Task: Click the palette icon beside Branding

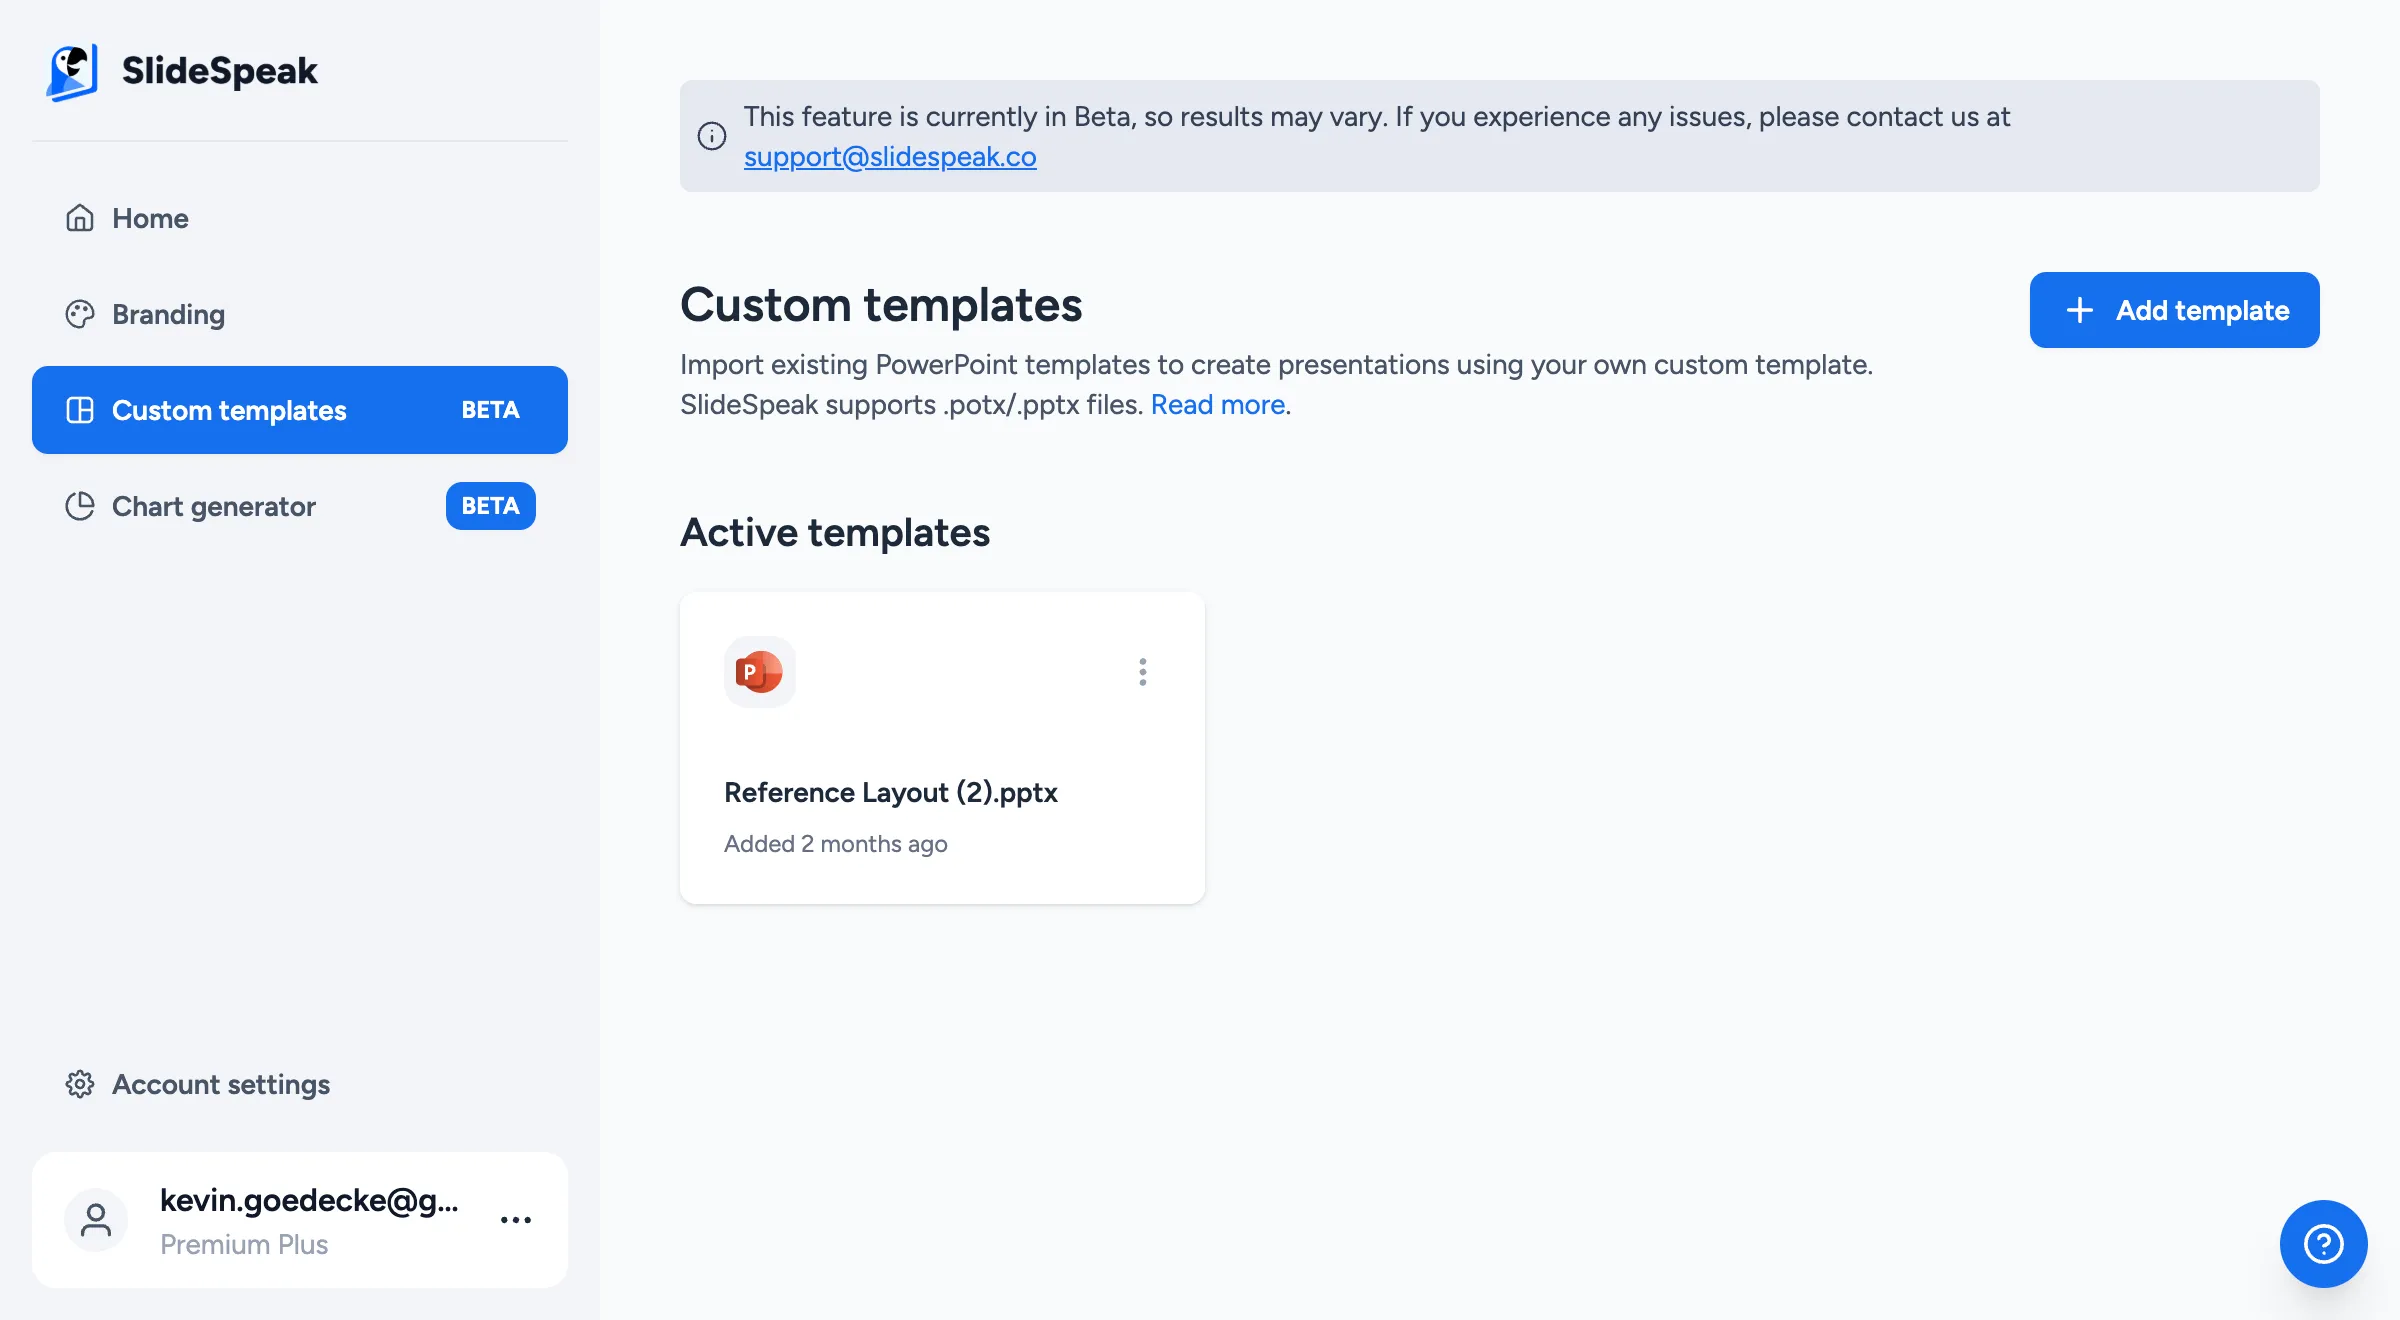Action: point(80,314)
